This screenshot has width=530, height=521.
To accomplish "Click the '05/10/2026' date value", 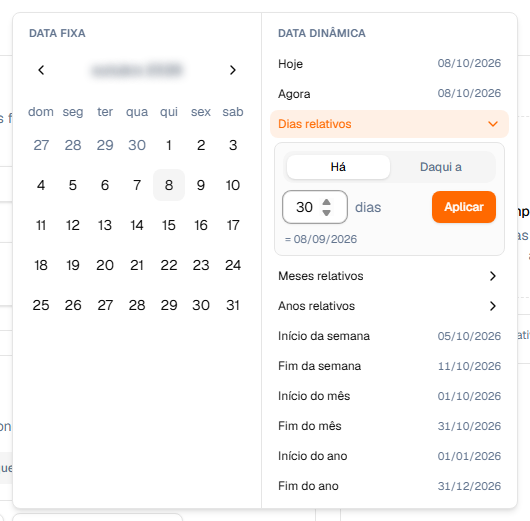I will 469,336.
